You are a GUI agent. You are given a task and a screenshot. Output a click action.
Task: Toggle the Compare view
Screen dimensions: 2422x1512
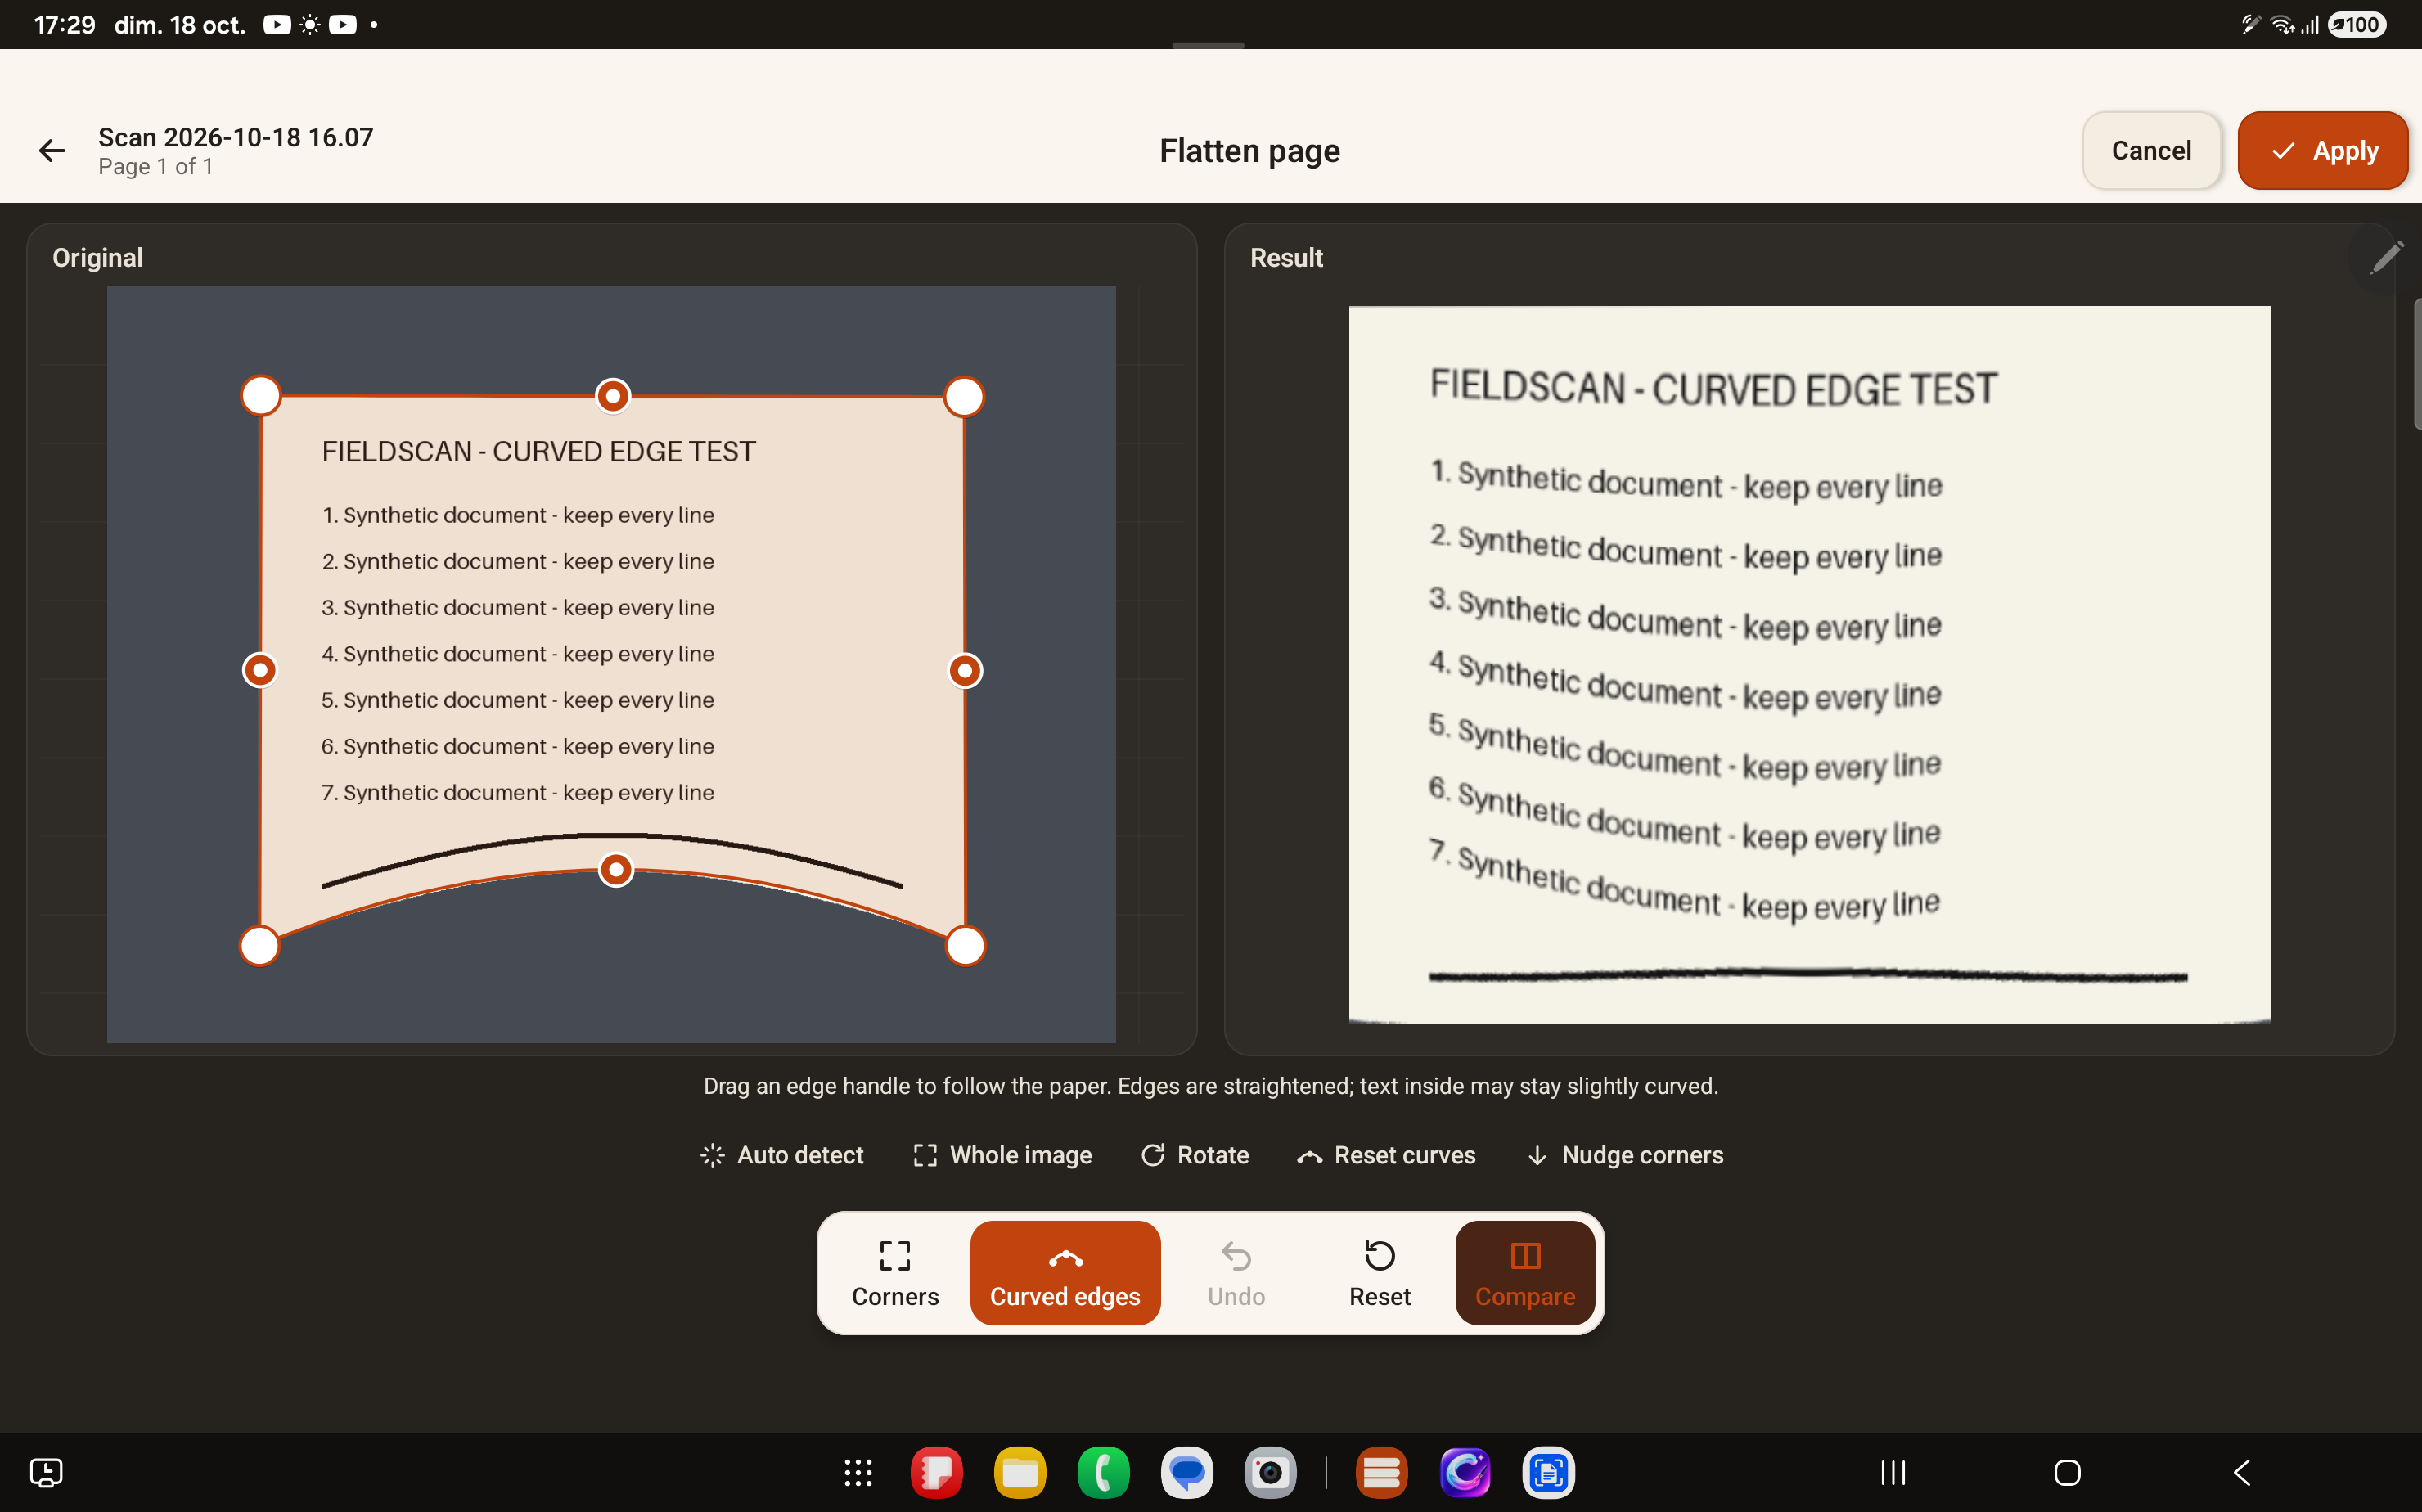coord(1525,1273)
